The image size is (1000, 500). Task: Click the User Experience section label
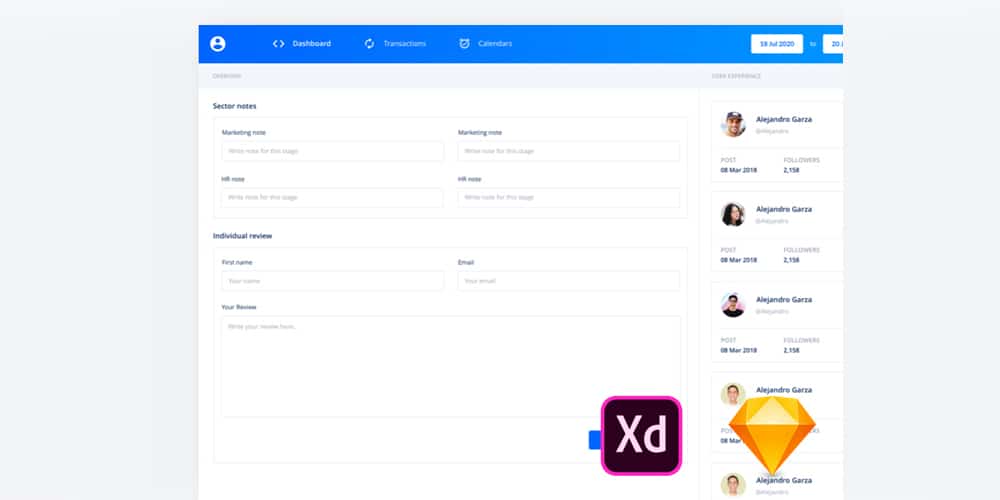tap(737, 77)
